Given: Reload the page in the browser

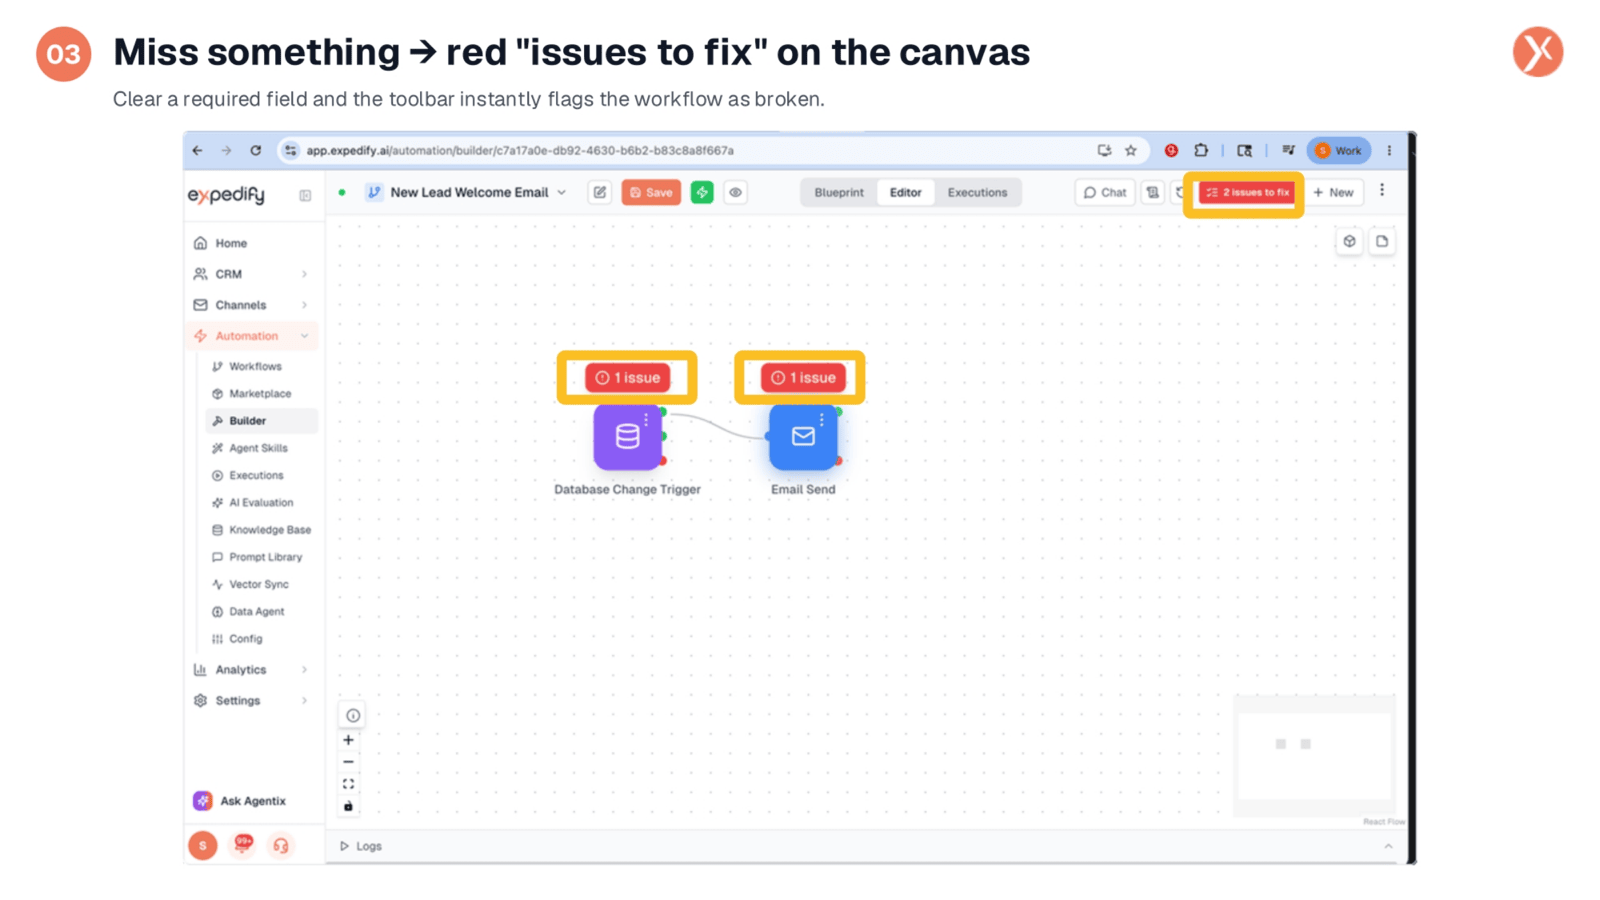Looking at the screenshot, I should [256, 151].
